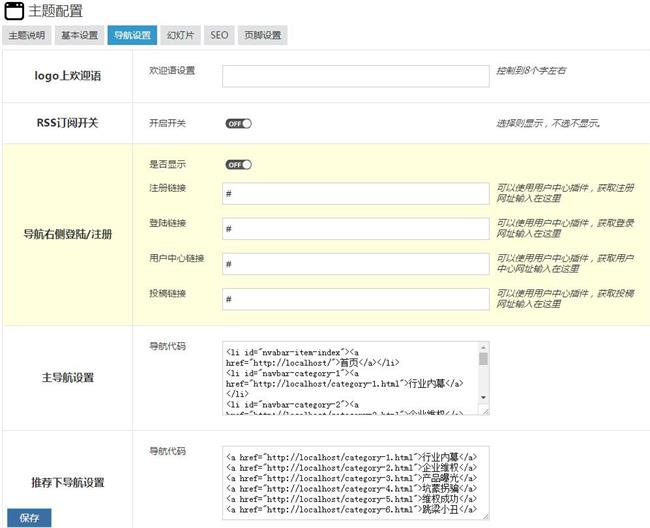Viewport: 650px width, 528px height.
Task: Click the 选择则显示，不选不显示 hint text
Action: 548,123
